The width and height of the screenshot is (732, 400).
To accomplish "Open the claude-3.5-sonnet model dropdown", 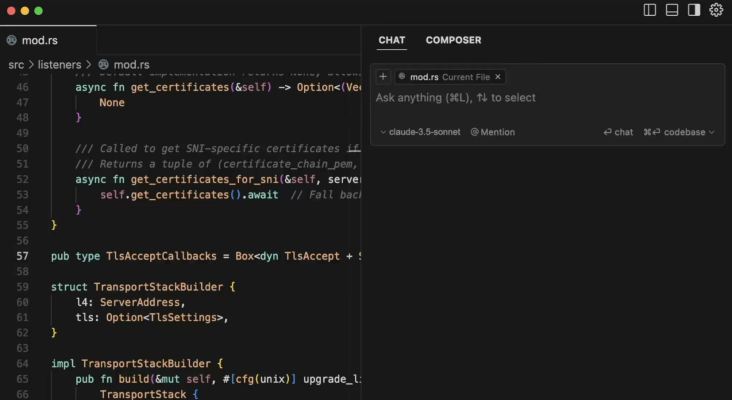I will [420, 132].
